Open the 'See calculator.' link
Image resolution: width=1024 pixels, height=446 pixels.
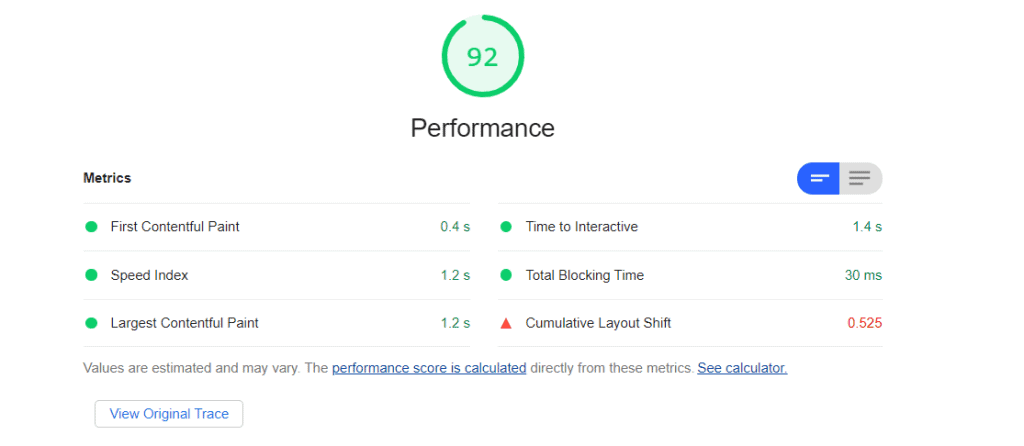click(742, 368)
